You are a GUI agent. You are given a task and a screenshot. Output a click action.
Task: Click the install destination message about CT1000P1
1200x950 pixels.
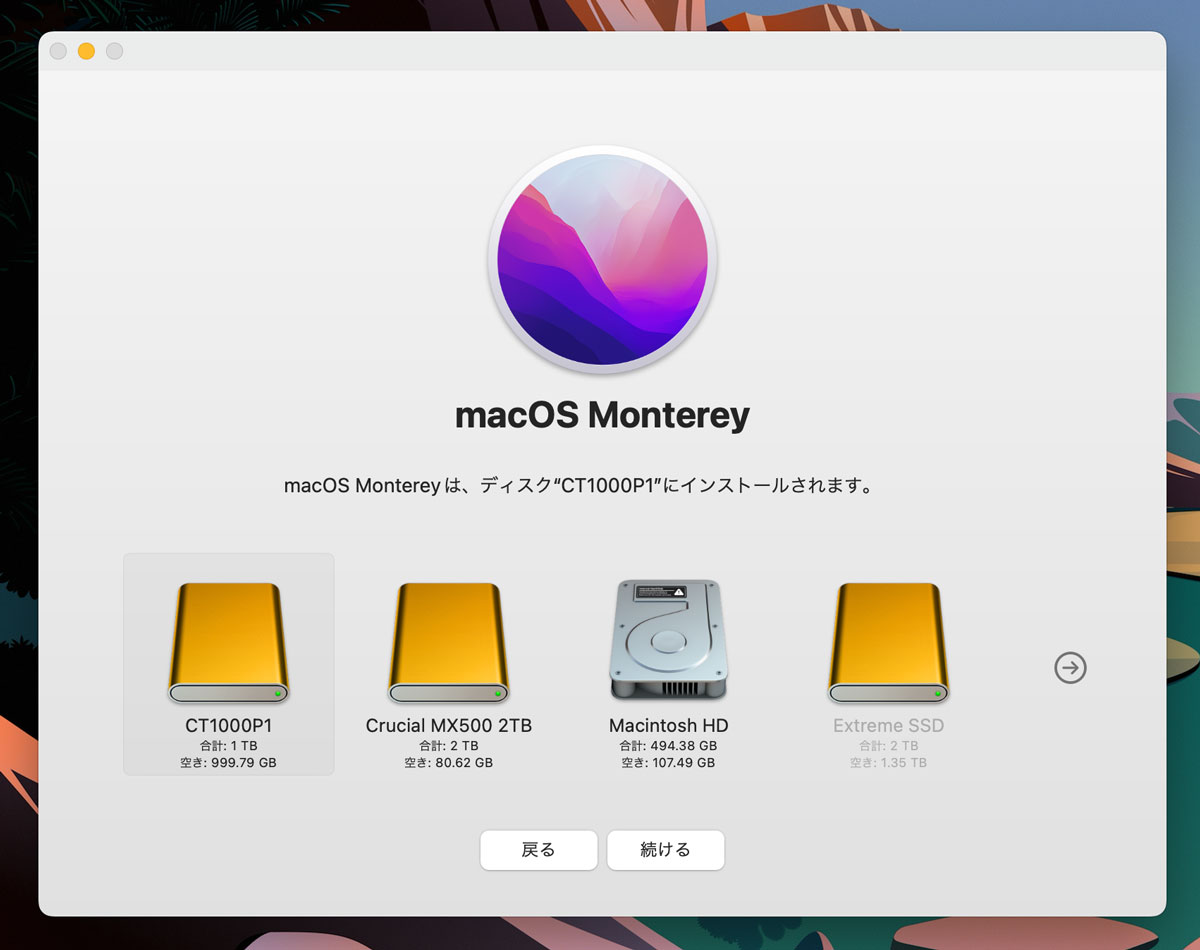580,487
